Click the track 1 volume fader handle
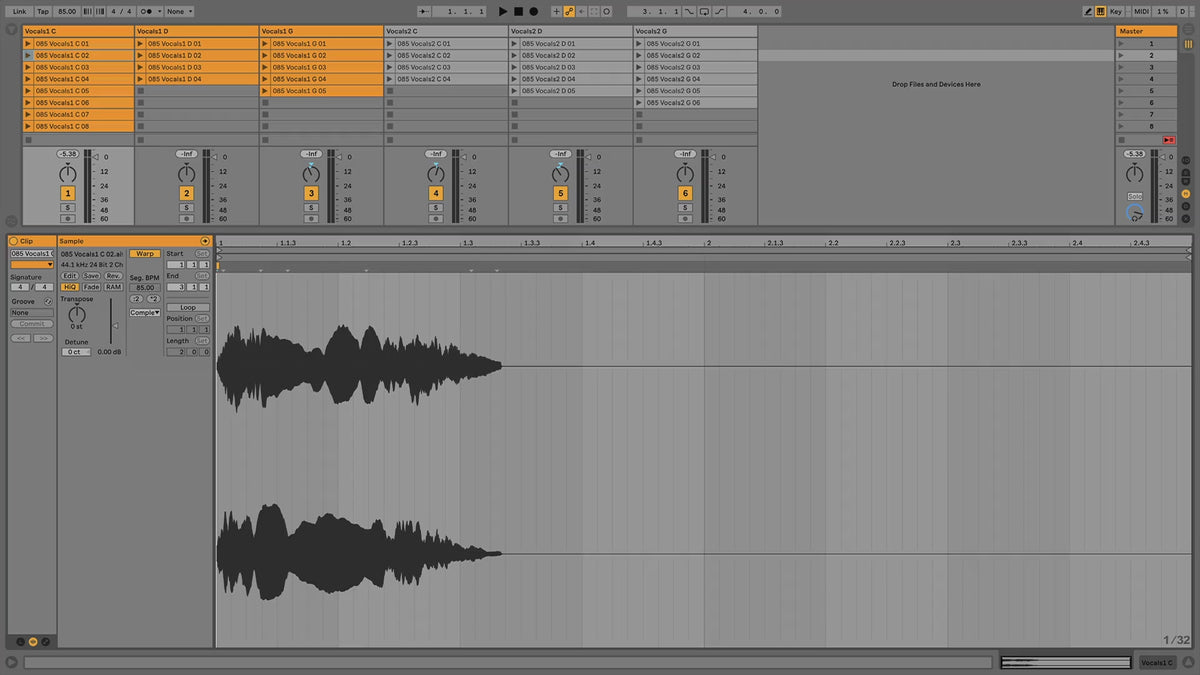The width and height of the screenshot is (1200, 675). 86,157
